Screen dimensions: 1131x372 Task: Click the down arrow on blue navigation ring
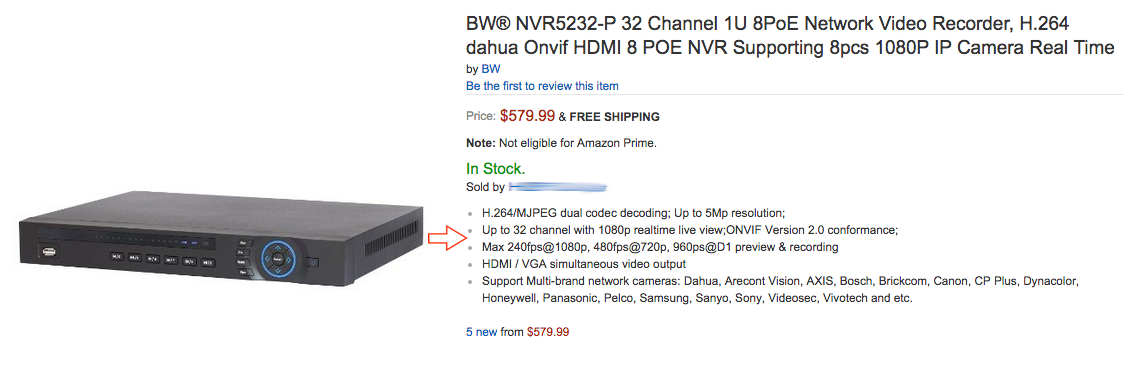click(278, 271)
